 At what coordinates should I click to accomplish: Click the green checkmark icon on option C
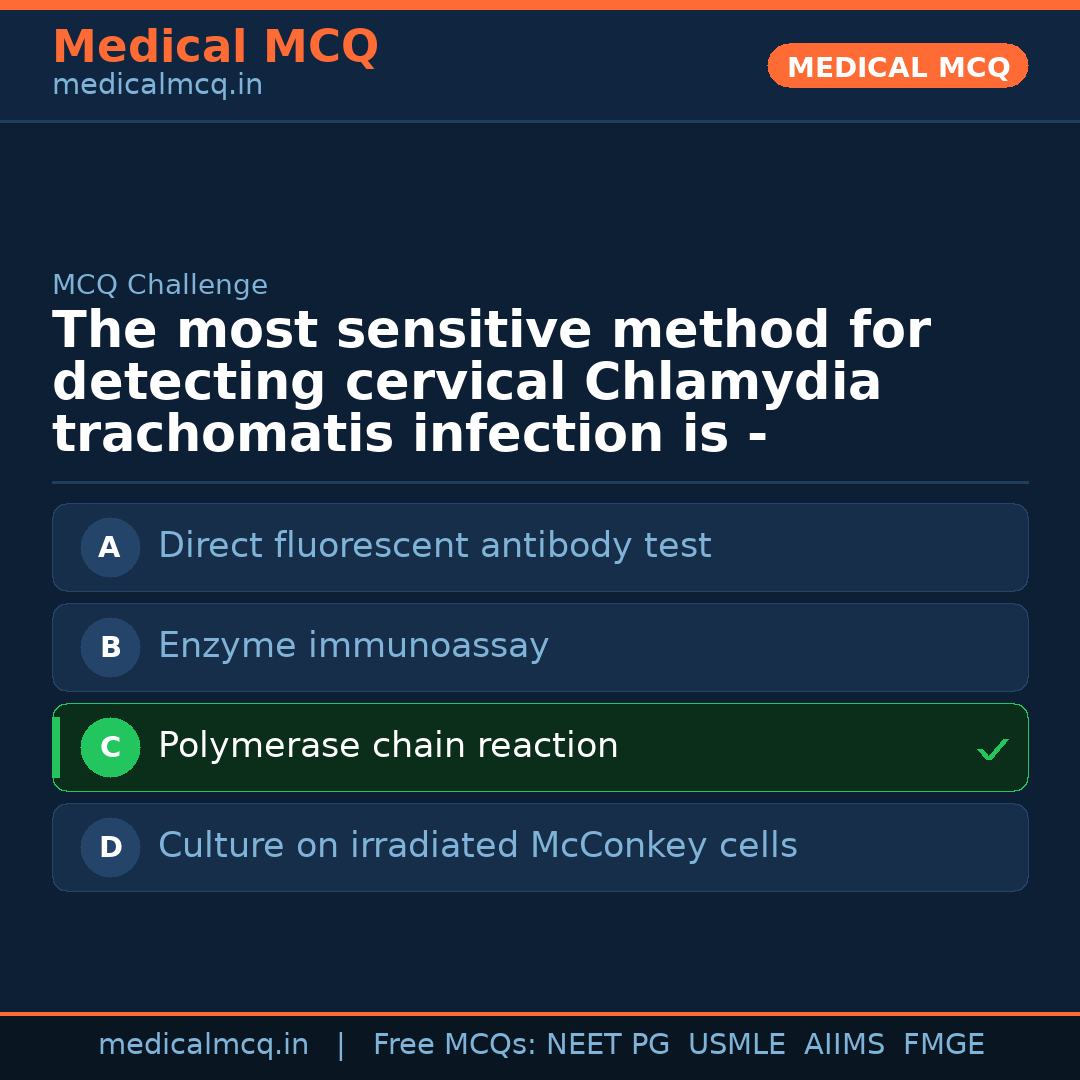point(992,749)
